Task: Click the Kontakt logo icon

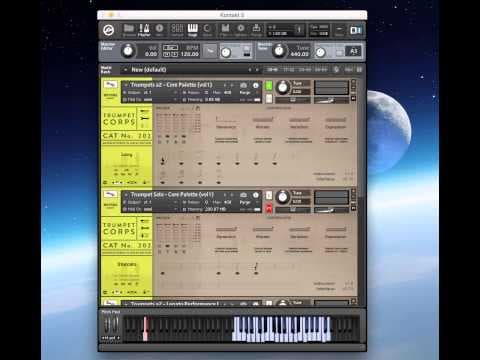Action: [x=108, y=30]
